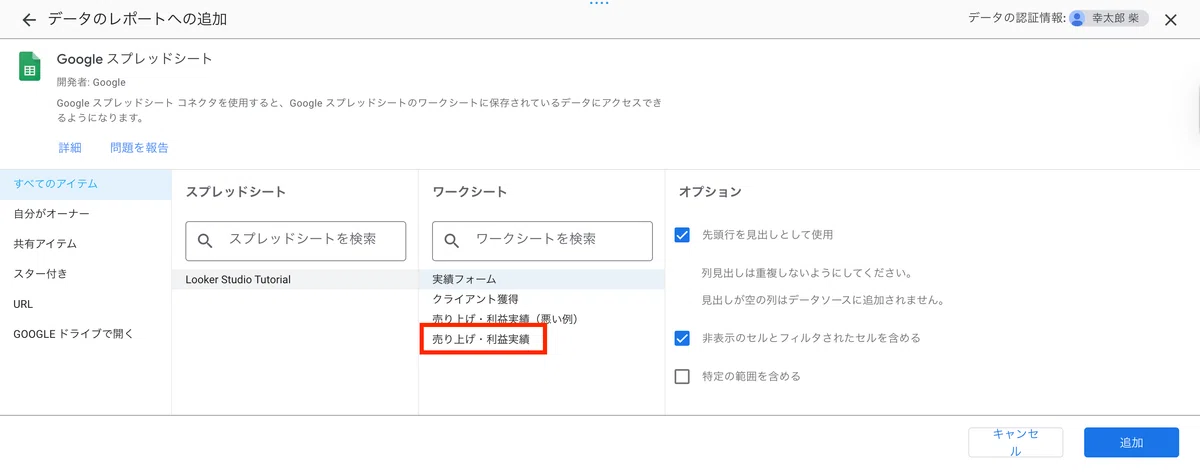Click 開発者: Google text
The width and height of the screenshot is (1200, 474).
pyautogui.click(x=91, y=83)
